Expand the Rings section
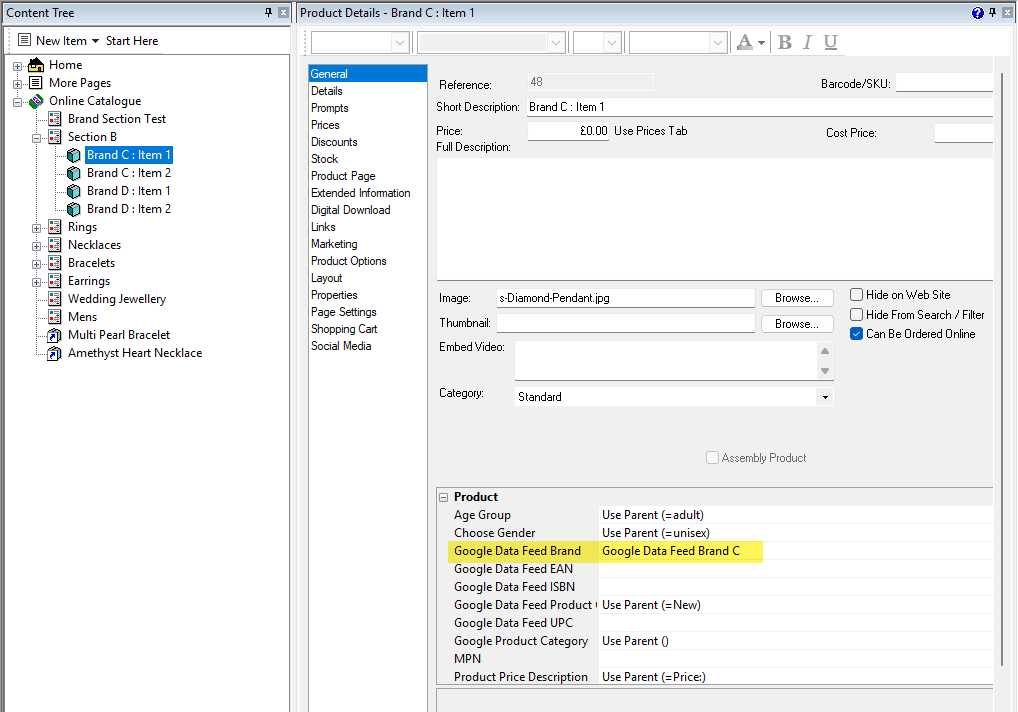Screen dimensions: 1018x712 click(x=37, y=228)
